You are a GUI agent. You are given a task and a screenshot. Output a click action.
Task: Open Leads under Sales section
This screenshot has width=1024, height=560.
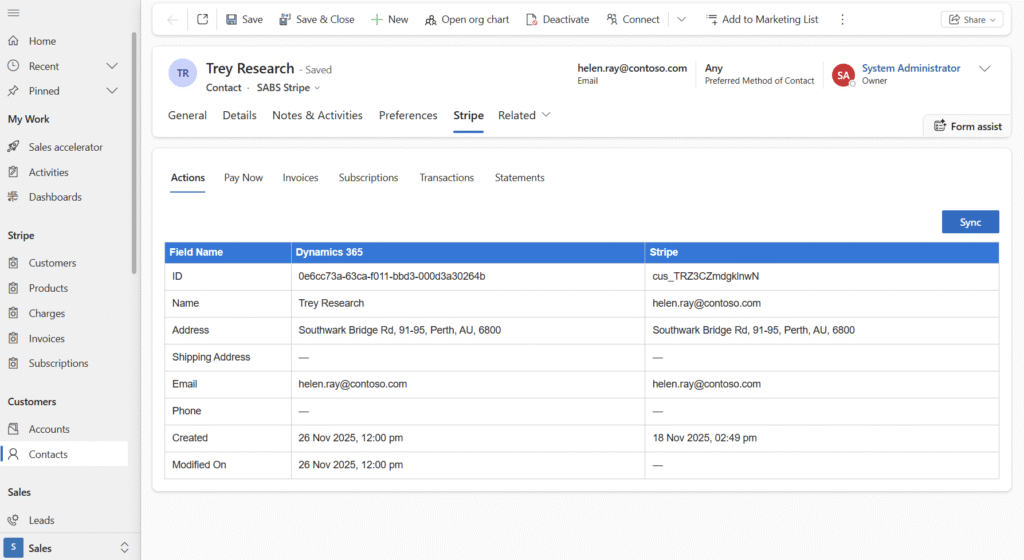[41, 520]
